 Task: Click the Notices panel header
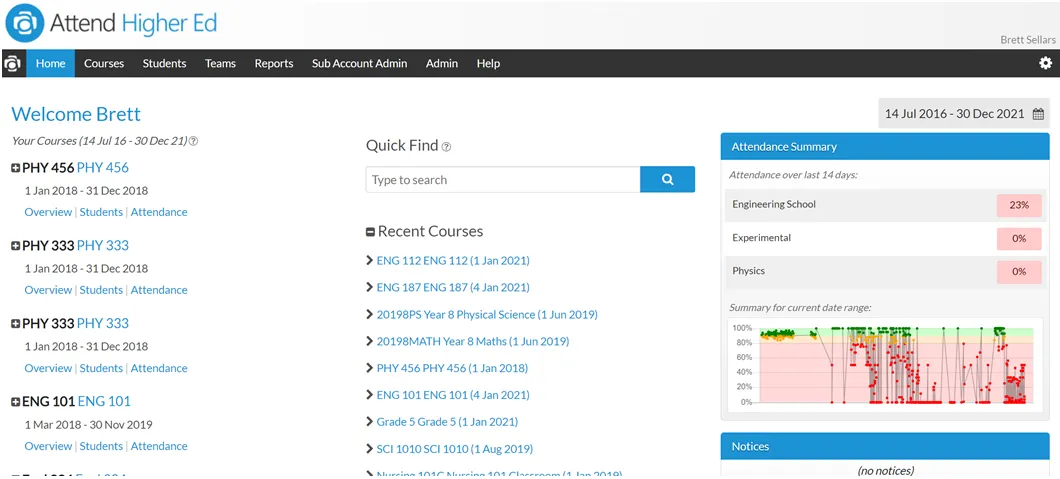click(885, 446)
